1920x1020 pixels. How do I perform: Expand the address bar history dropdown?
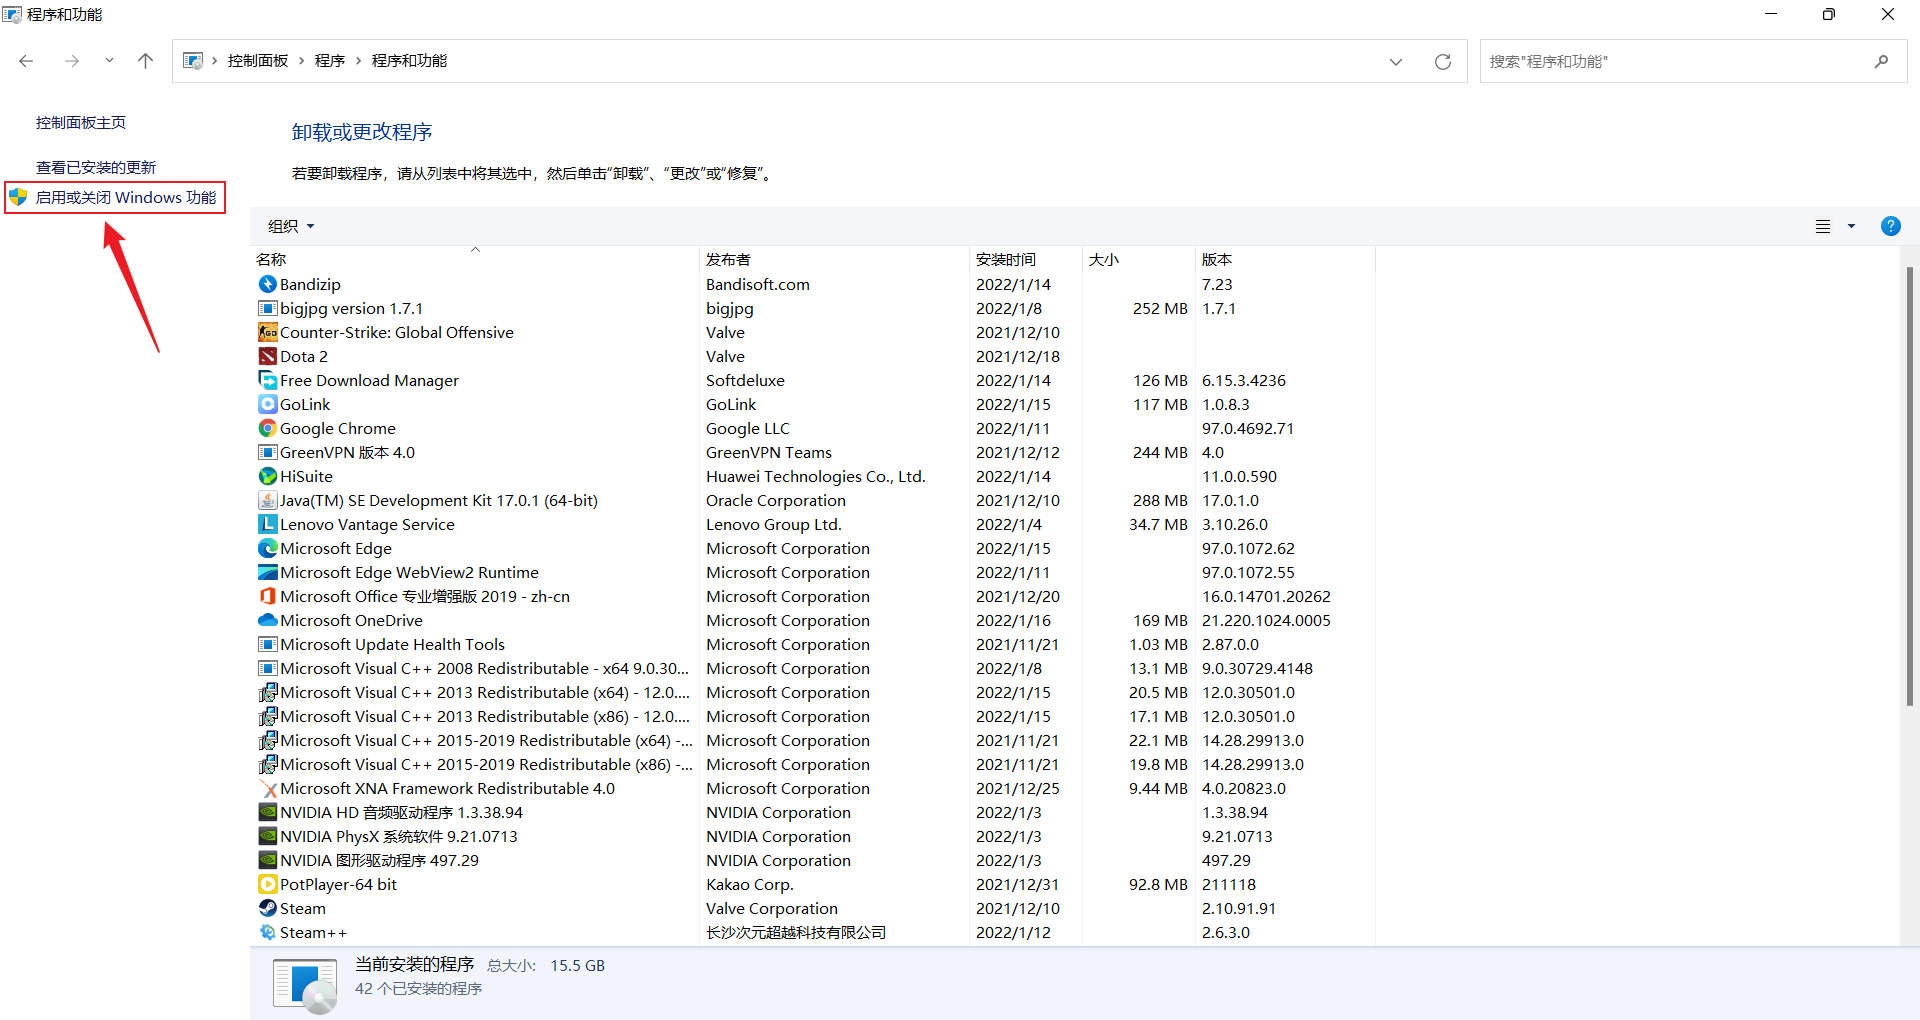(x=1395, y=61)
